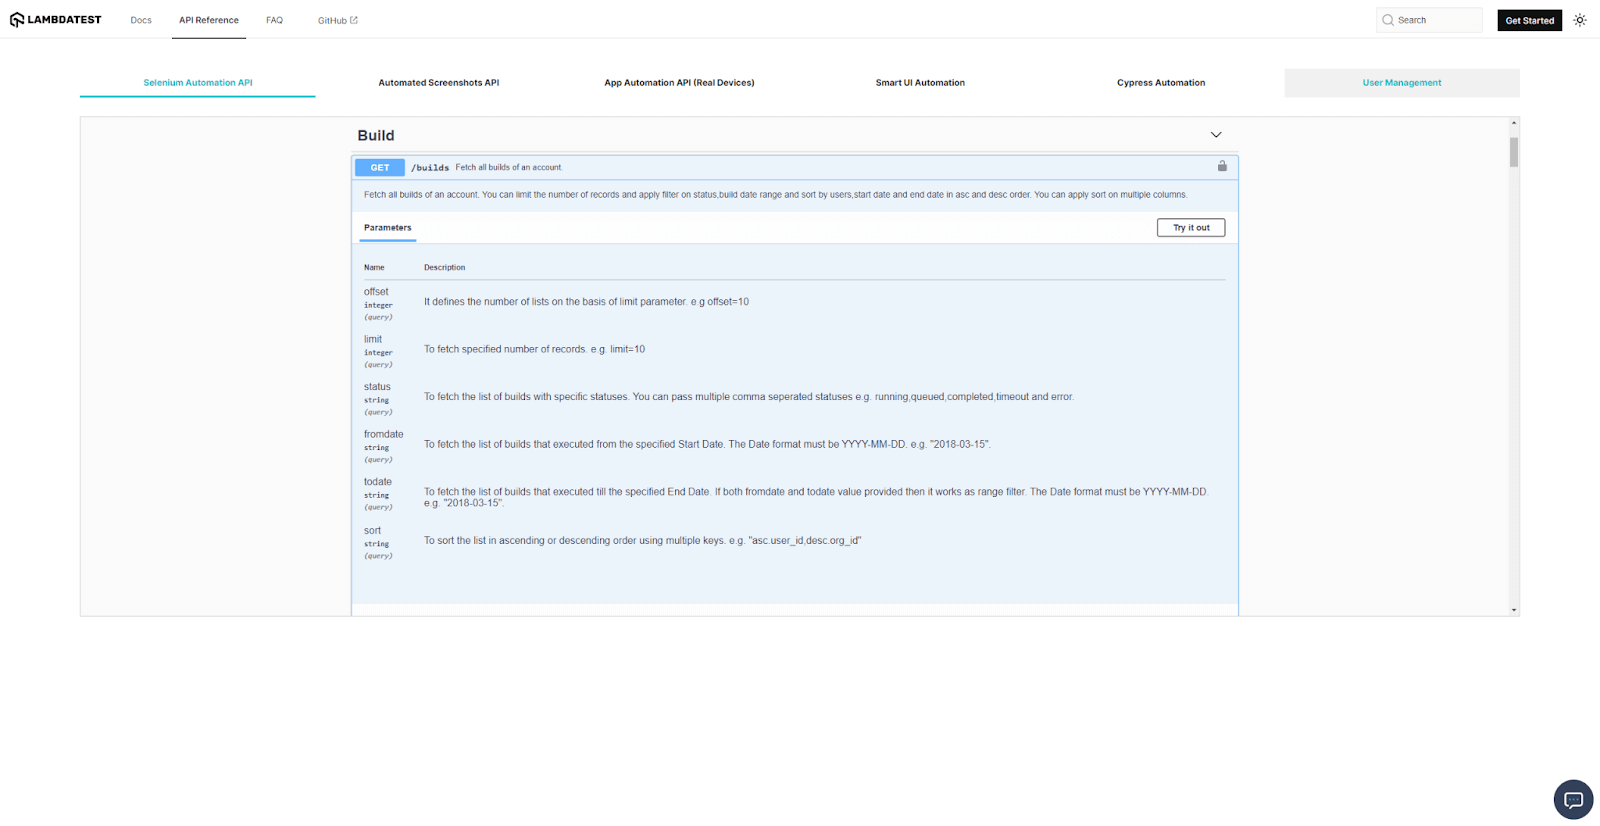Image resolution: width=1600 pixels, height=826 pixels.
Task: Click the LambdaTest logo
Action: click(x=56, y=20)
